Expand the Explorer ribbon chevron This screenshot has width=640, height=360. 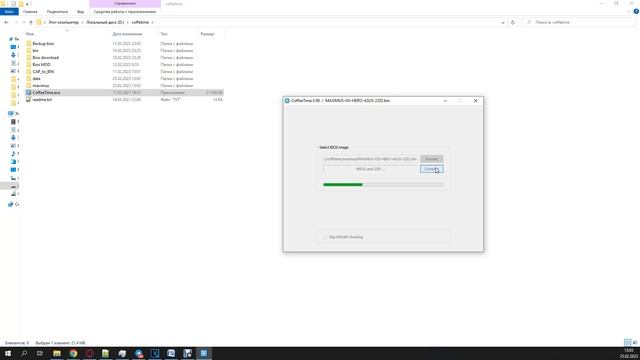tap(629, 11)
